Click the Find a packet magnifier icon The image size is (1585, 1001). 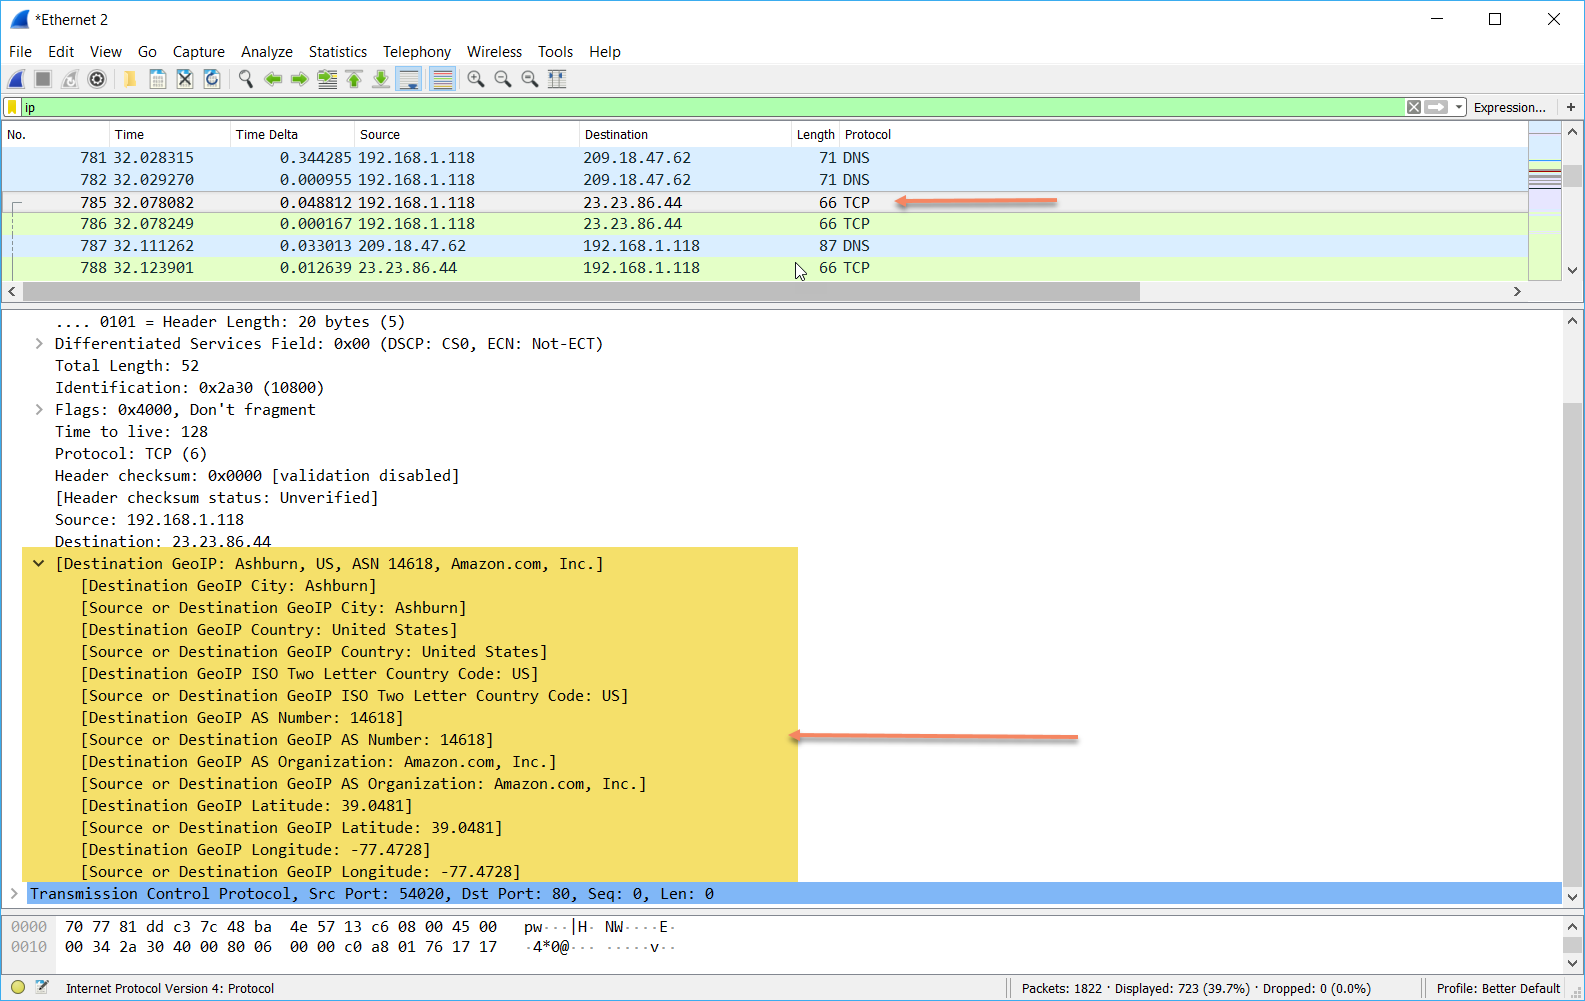click(245, 79)
